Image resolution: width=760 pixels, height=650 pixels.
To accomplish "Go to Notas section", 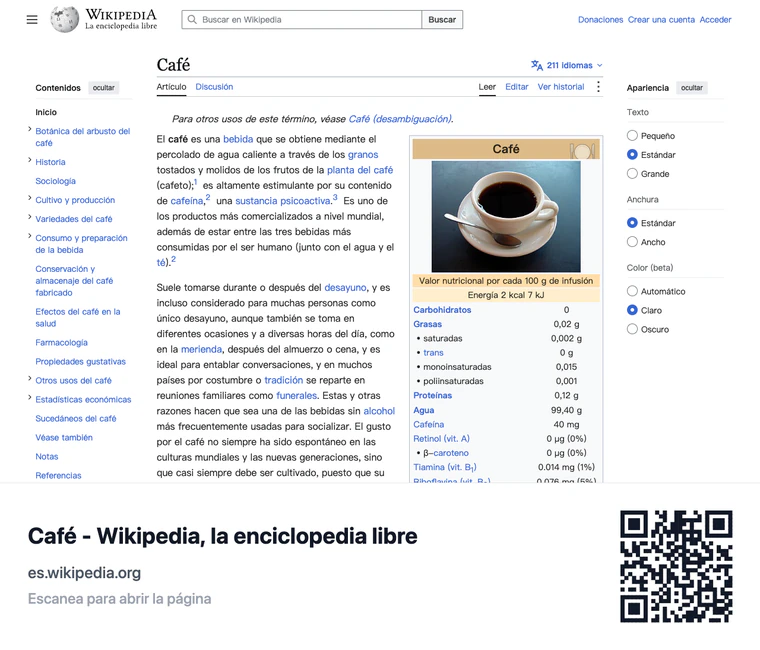I will click(x=47, y=456).
